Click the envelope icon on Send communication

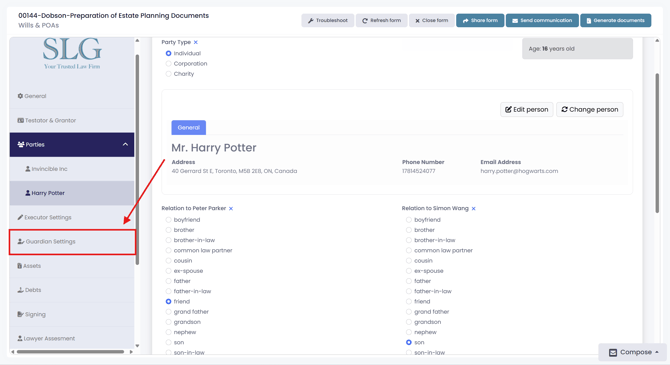[x=515, y=21]
